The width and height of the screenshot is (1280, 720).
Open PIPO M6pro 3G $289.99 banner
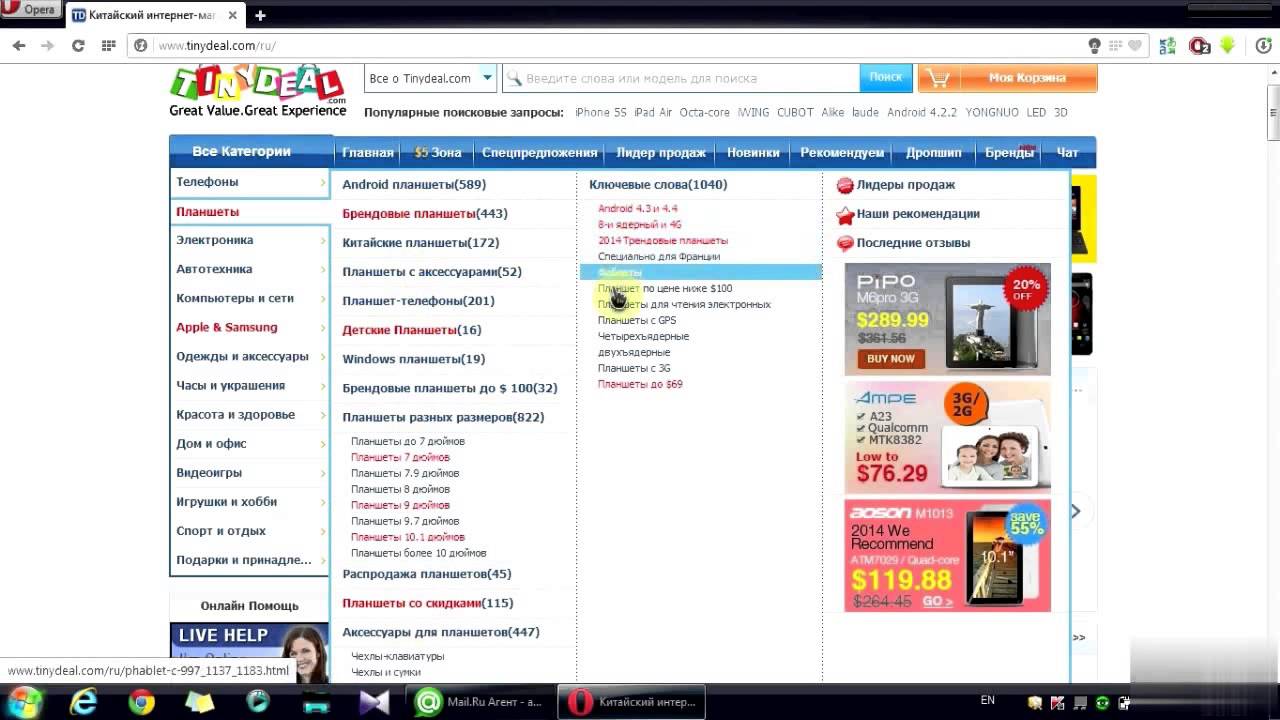click(947, 319)
